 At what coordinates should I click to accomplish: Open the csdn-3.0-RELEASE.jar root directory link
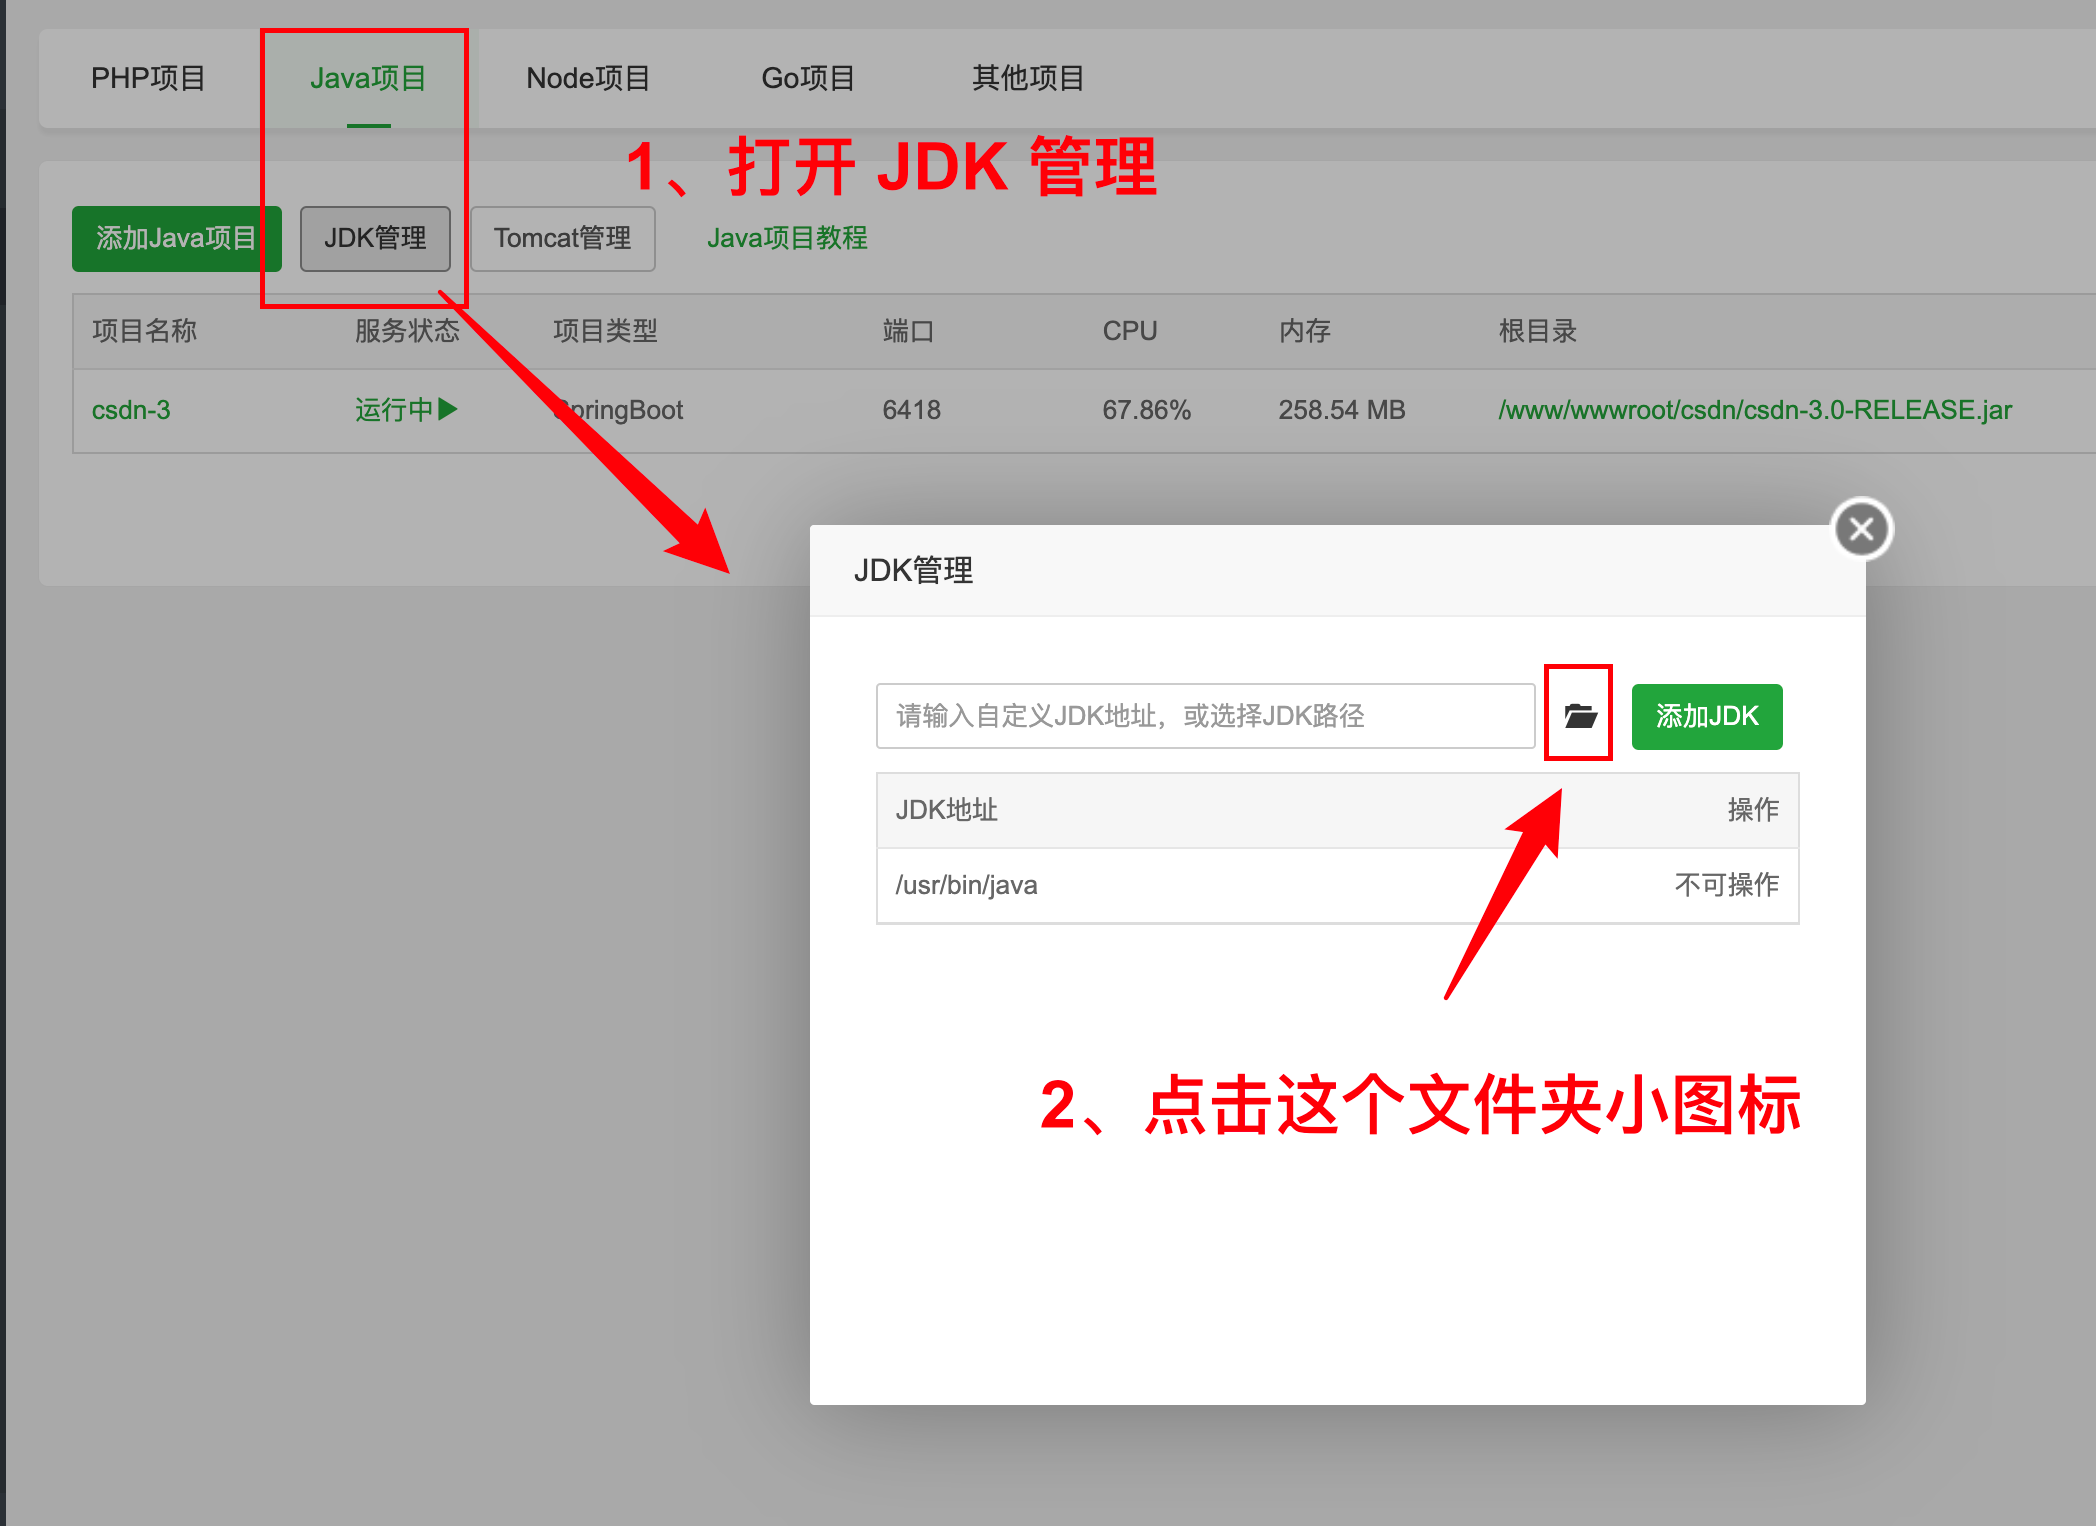coord(1754,409)
